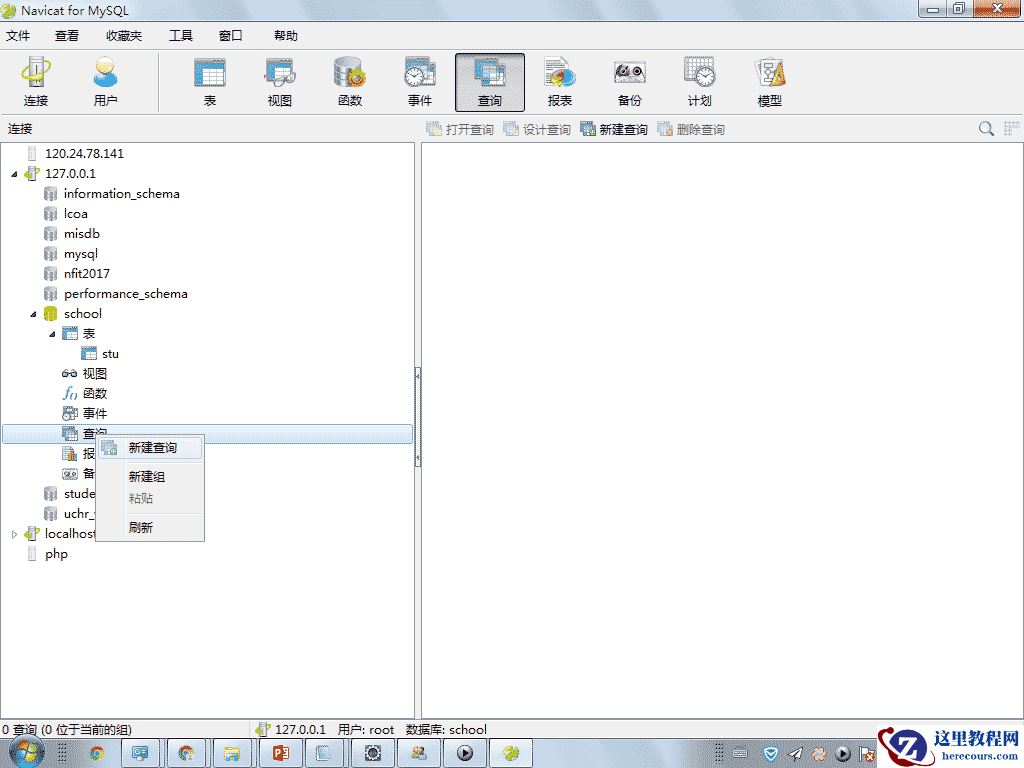Open the media player taskbar icon

pos(464,754)
